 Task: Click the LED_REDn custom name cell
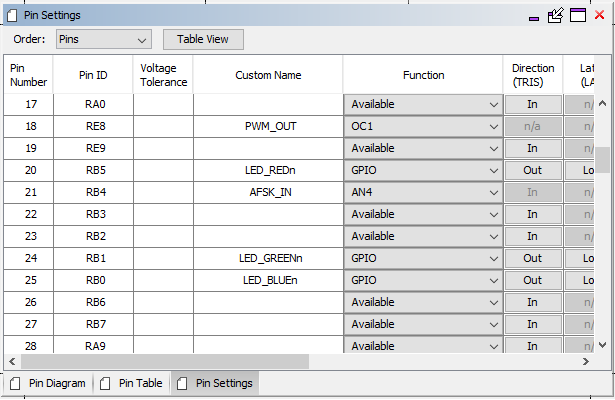(268, 170)
